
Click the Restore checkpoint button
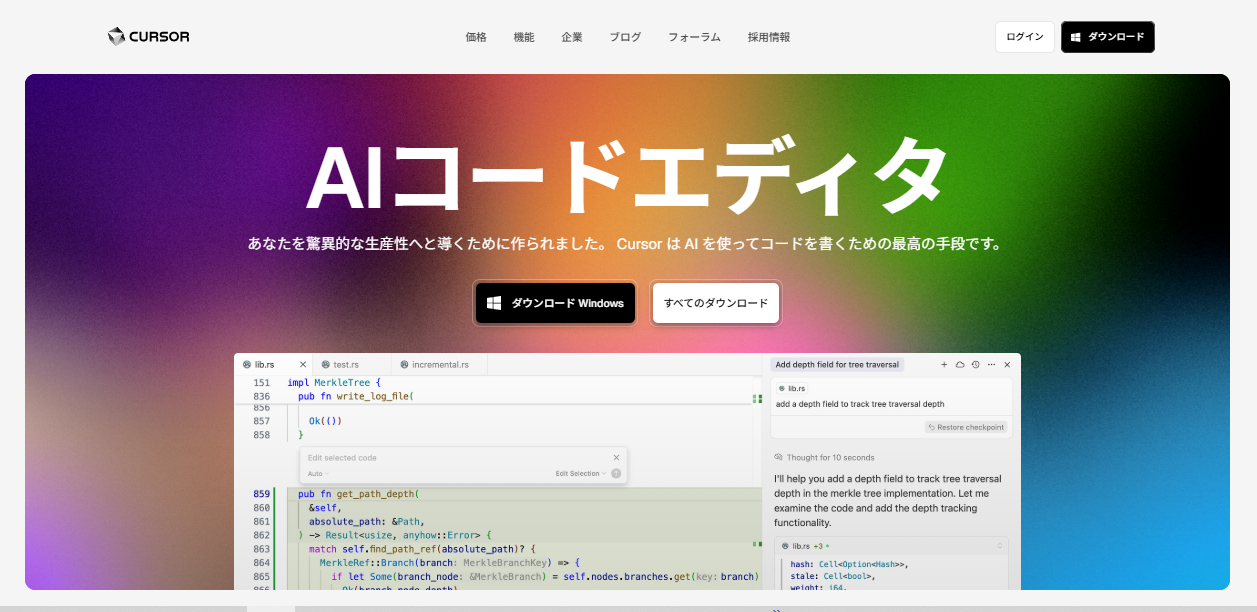pos(967,427)
